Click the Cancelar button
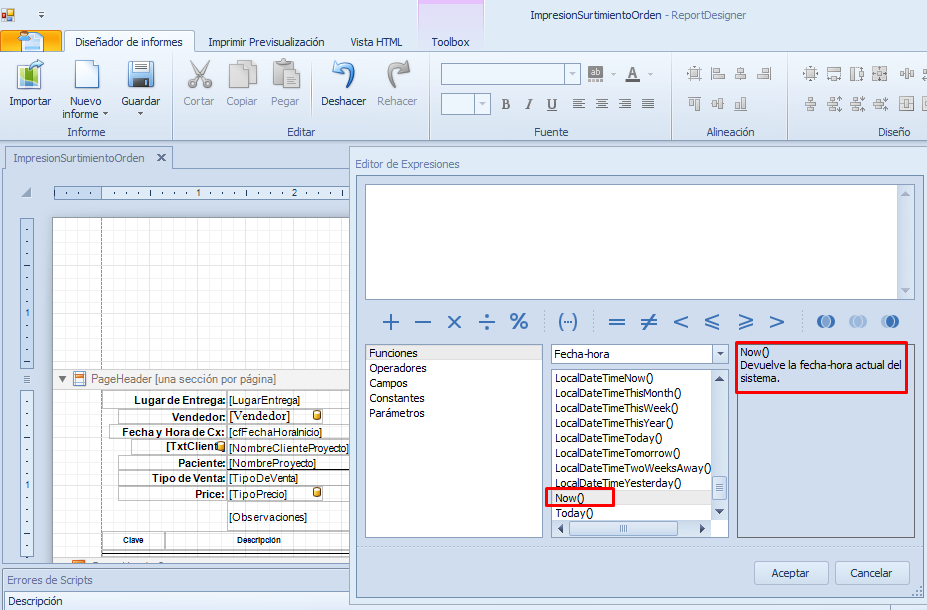The height and width of the screenshot is (610, 927). 870,573
